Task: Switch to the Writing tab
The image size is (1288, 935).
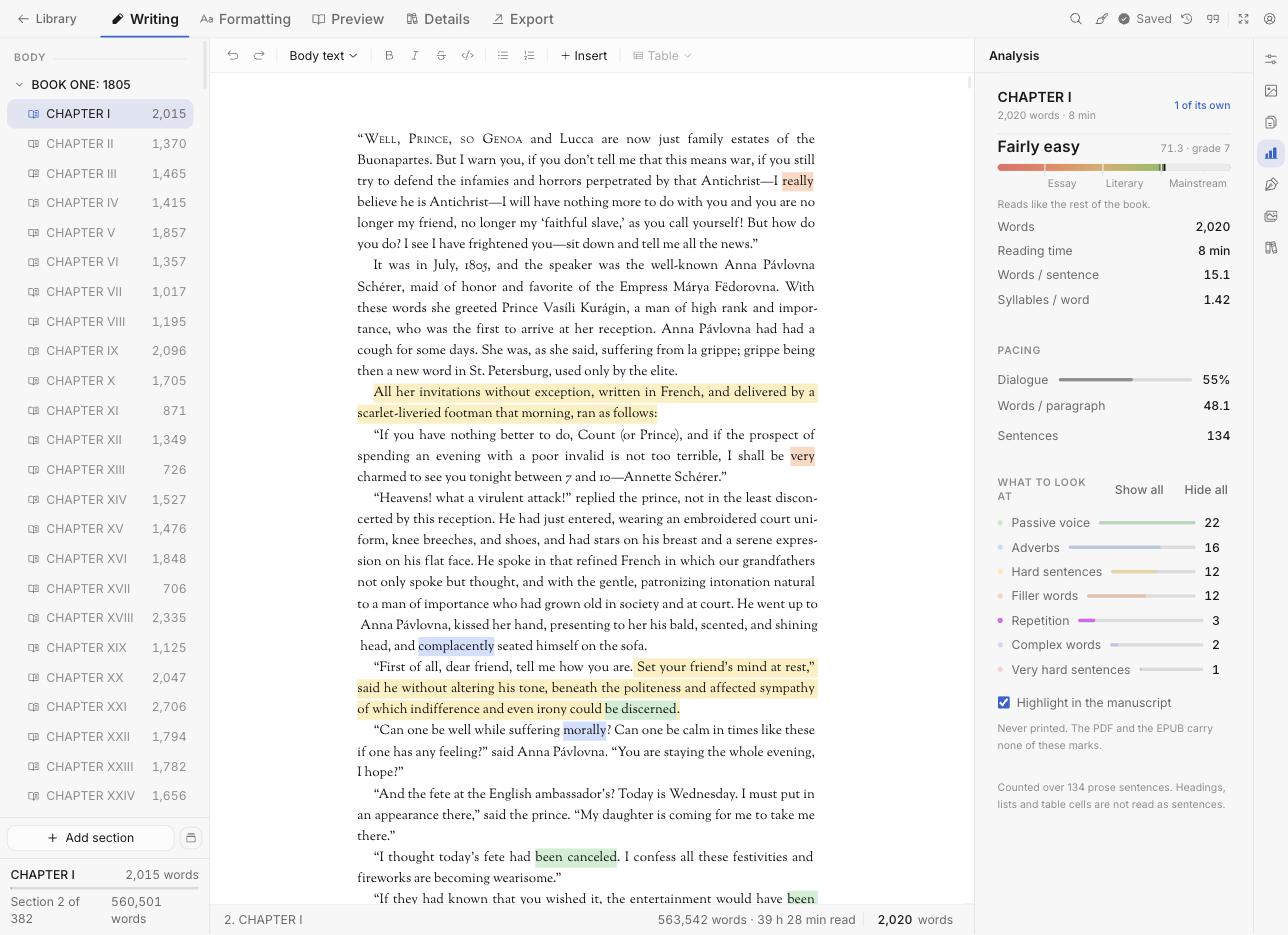Action: [x=145, y=19]
